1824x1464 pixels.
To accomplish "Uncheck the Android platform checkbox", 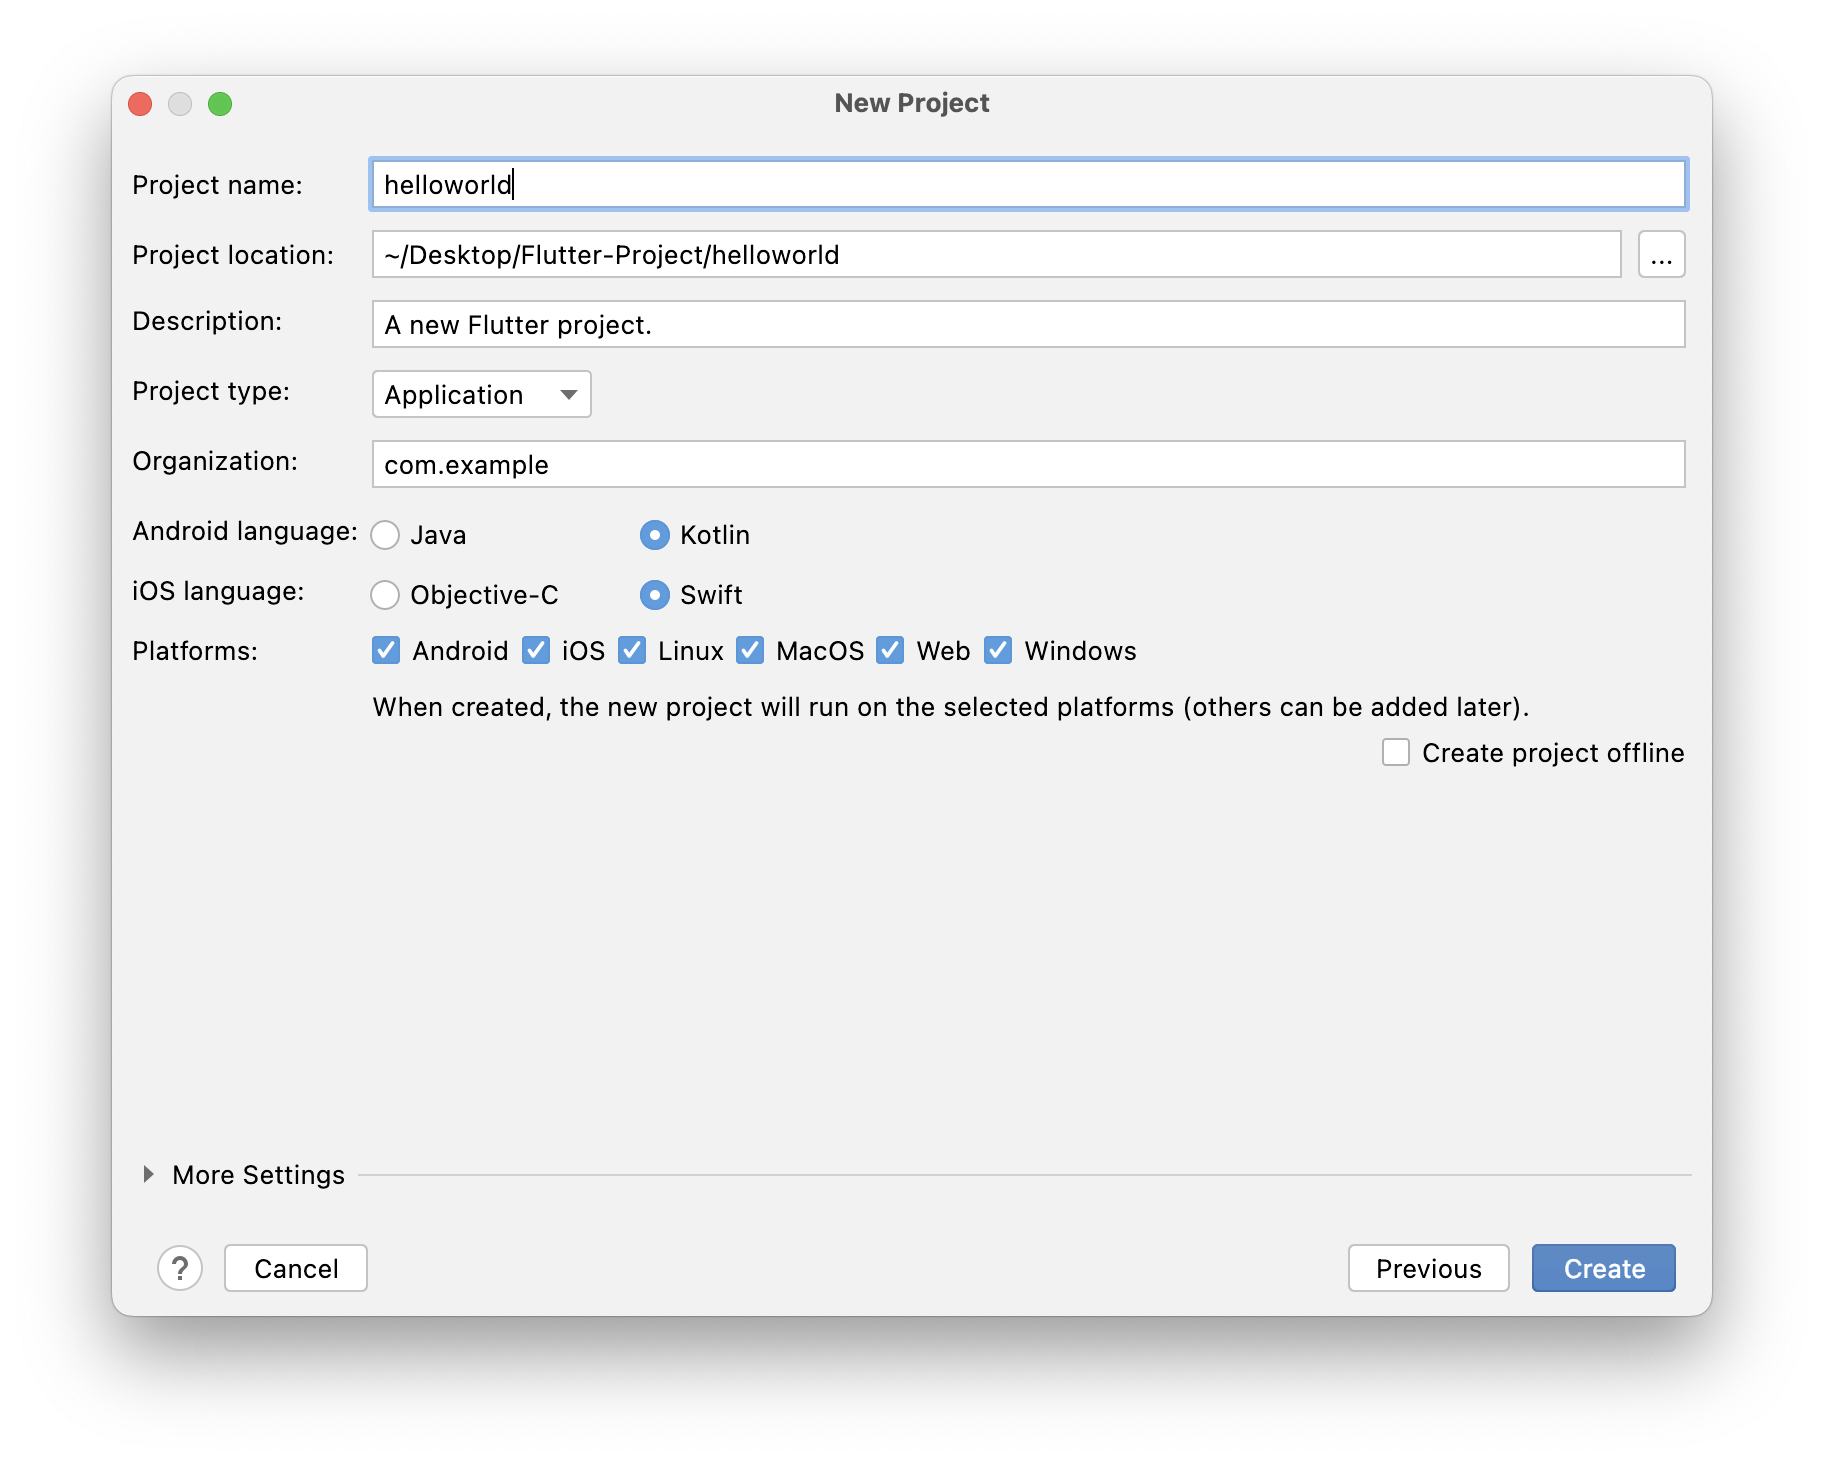I will click(386, 650).
